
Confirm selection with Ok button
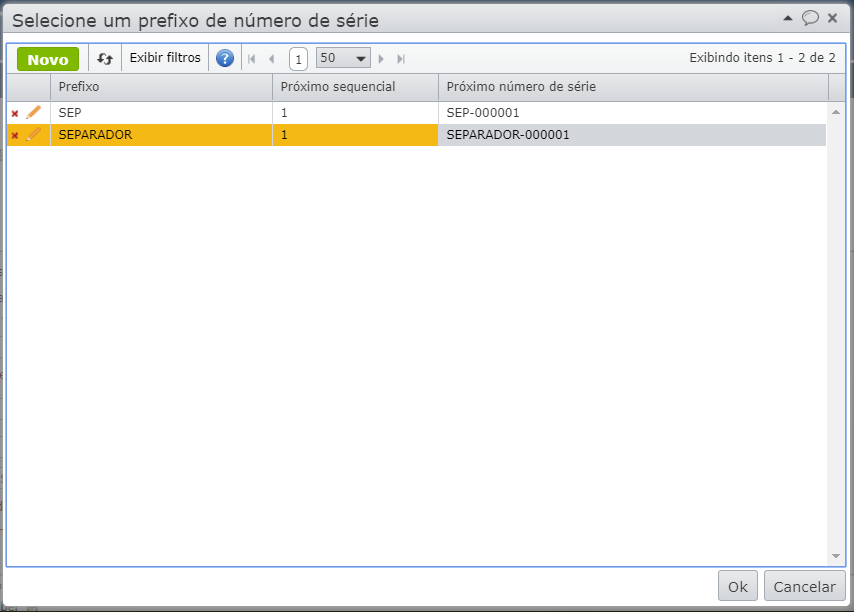(x=738, y=586)
